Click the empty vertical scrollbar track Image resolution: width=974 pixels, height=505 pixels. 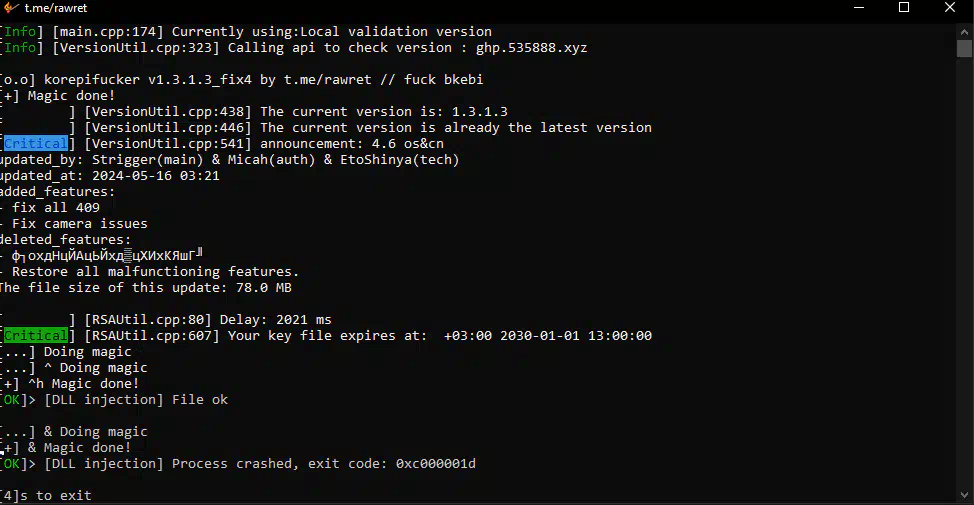click(x=964, y=273)
